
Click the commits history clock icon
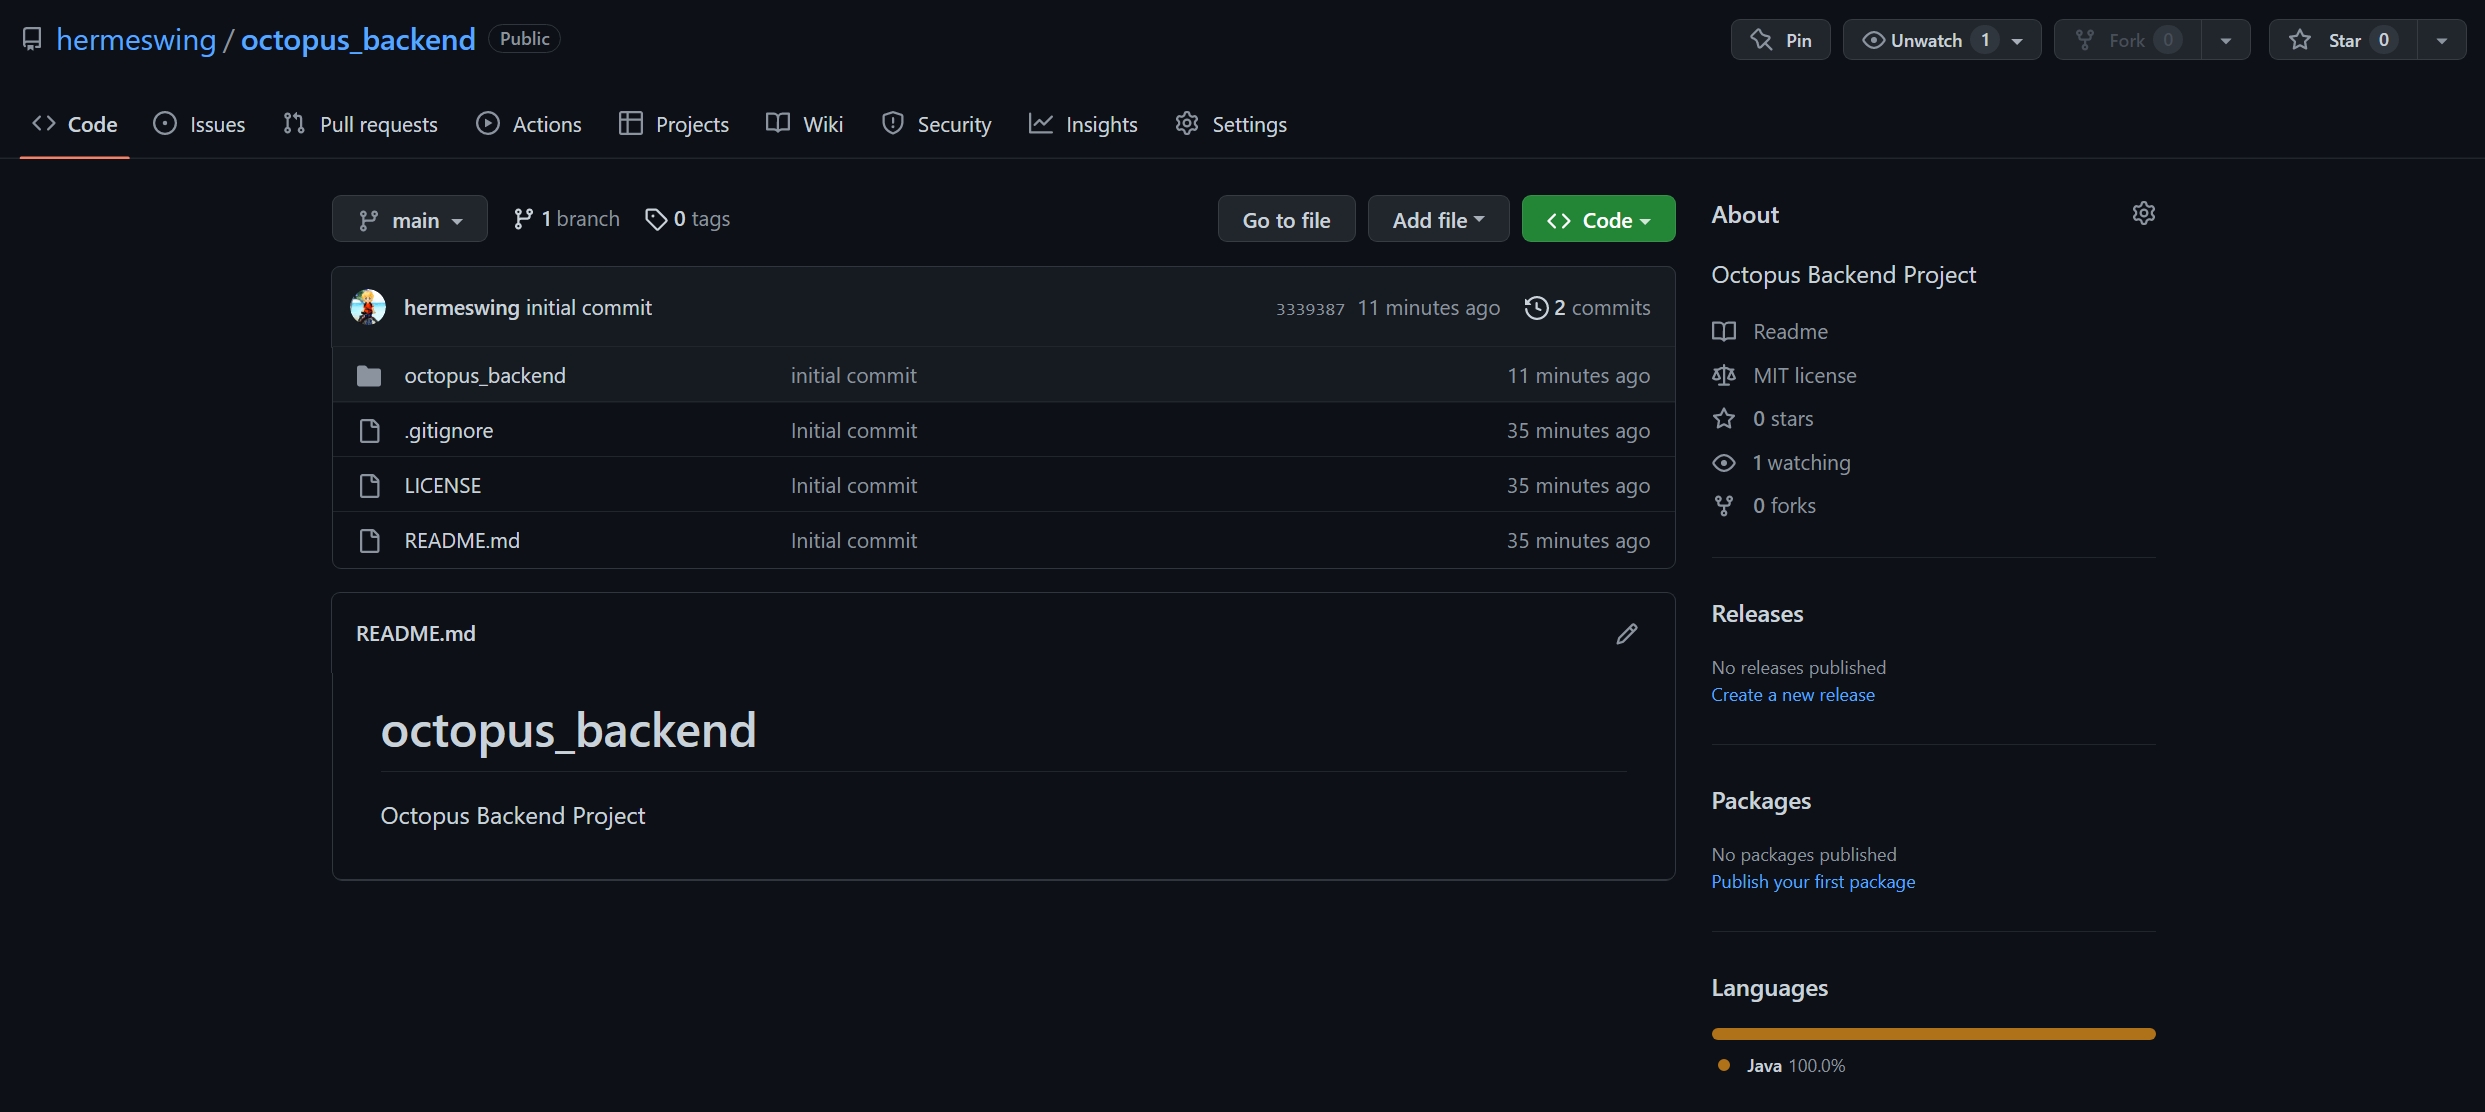pyautogui.click(x=1536, y=308)
